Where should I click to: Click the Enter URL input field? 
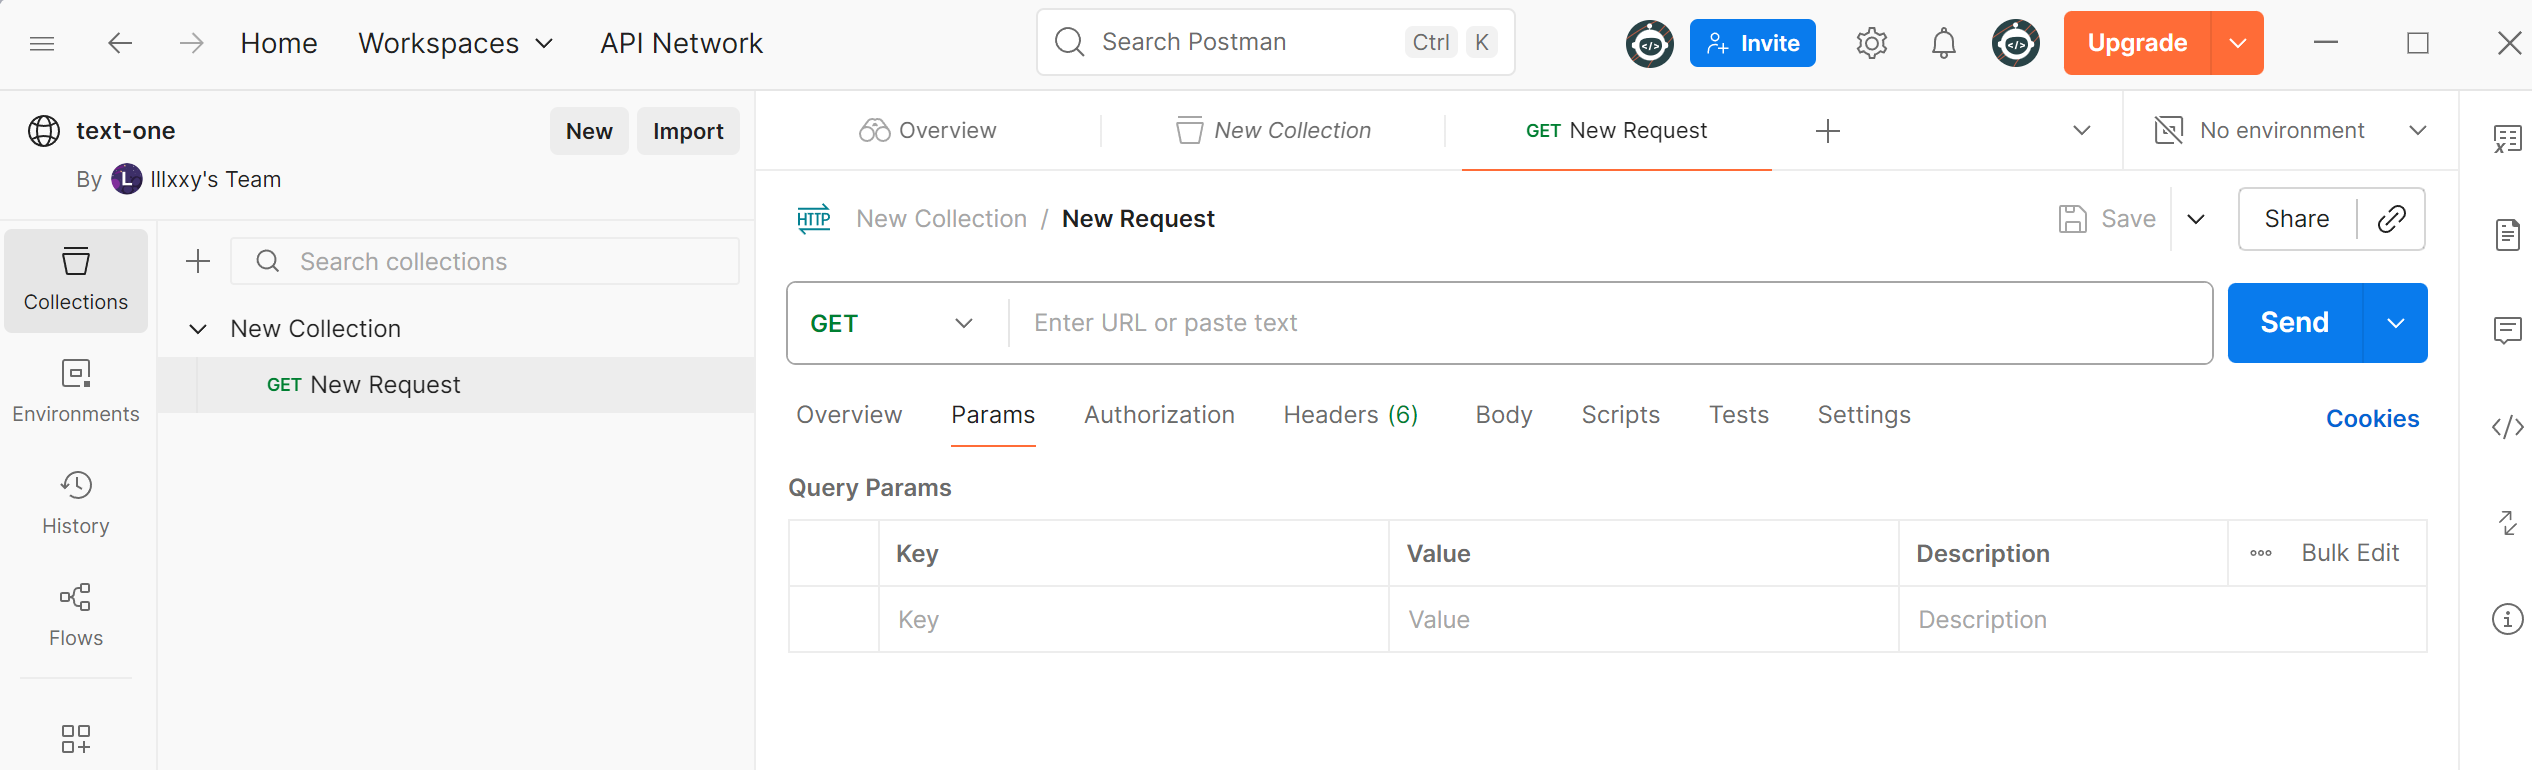pos(1610,323)
